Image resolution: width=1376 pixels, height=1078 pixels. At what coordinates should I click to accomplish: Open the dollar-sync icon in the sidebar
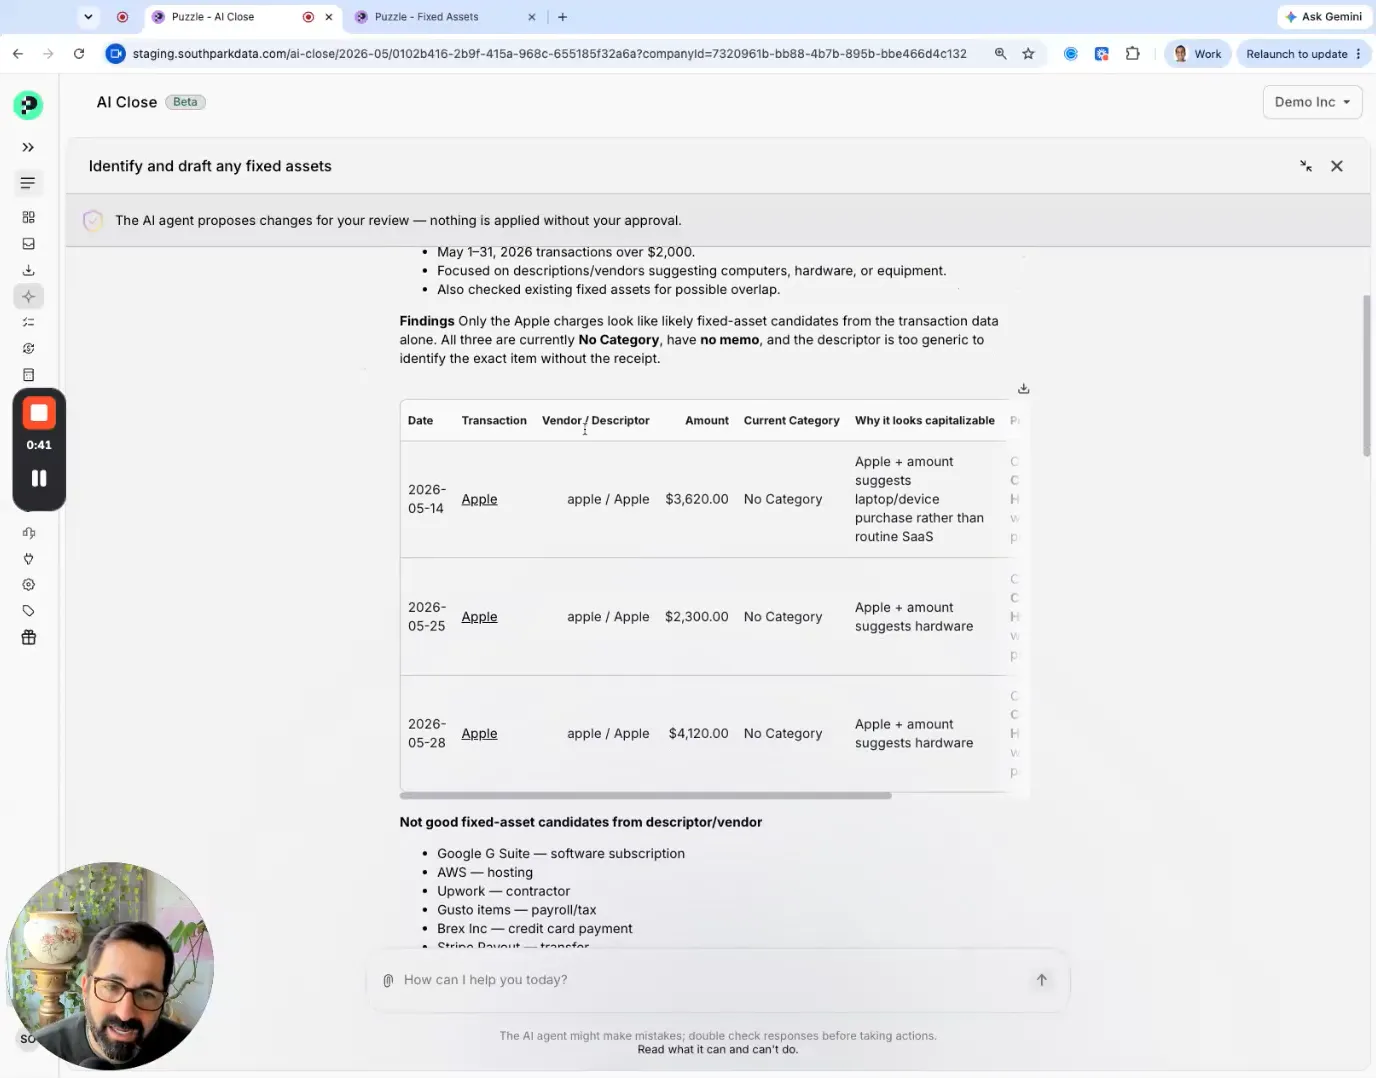tap(28, 348)
